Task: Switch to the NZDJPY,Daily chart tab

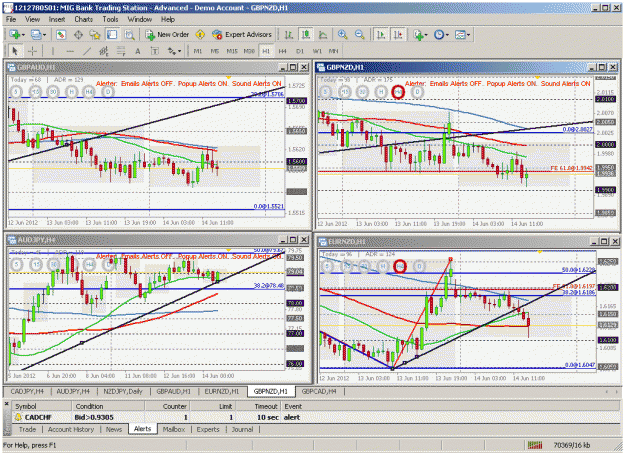Action: [123, 391]
